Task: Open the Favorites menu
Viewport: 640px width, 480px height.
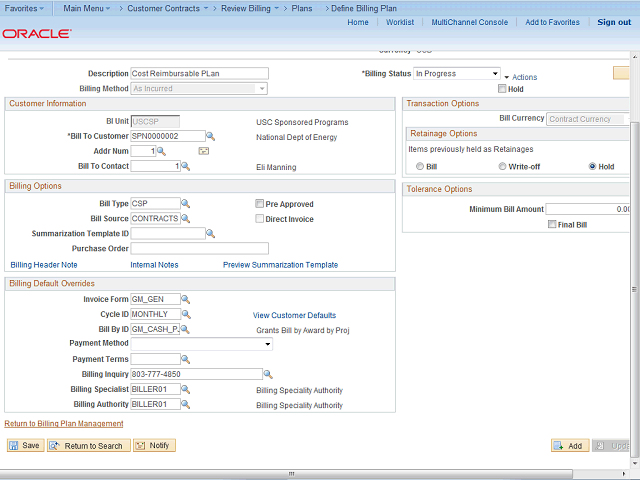Action: tap(25, 8)
